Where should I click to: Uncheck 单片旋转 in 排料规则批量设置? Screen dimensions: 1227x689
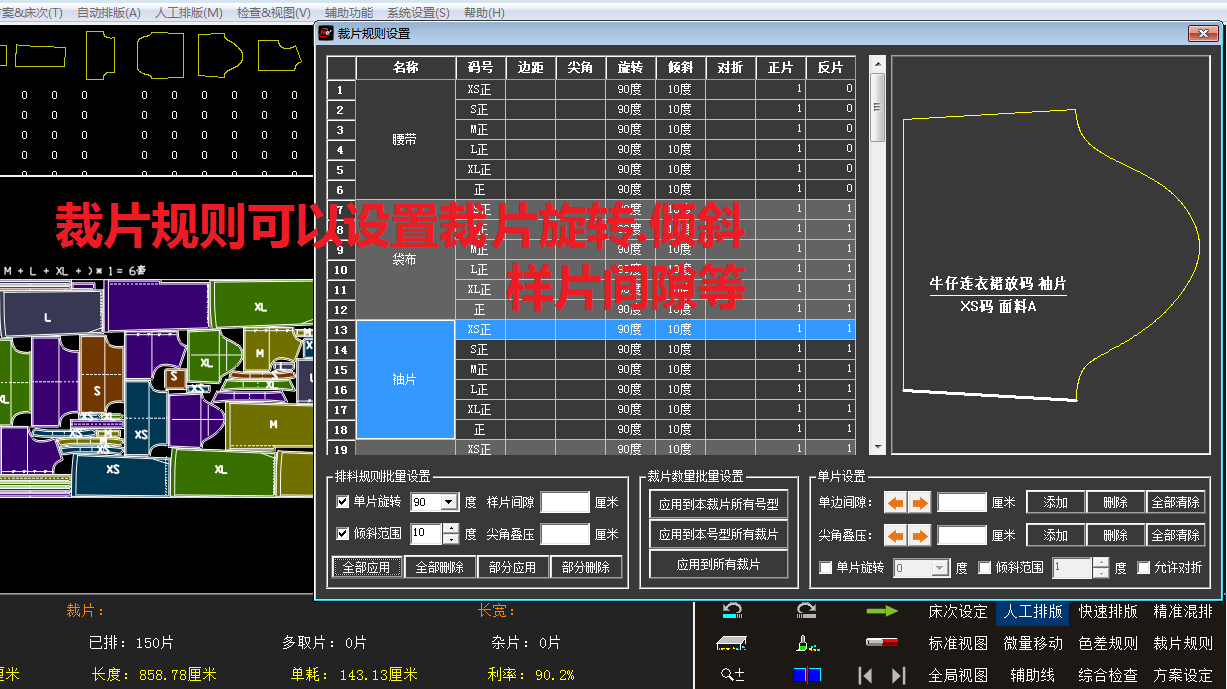pyautogui.click(x=343, y=501)
